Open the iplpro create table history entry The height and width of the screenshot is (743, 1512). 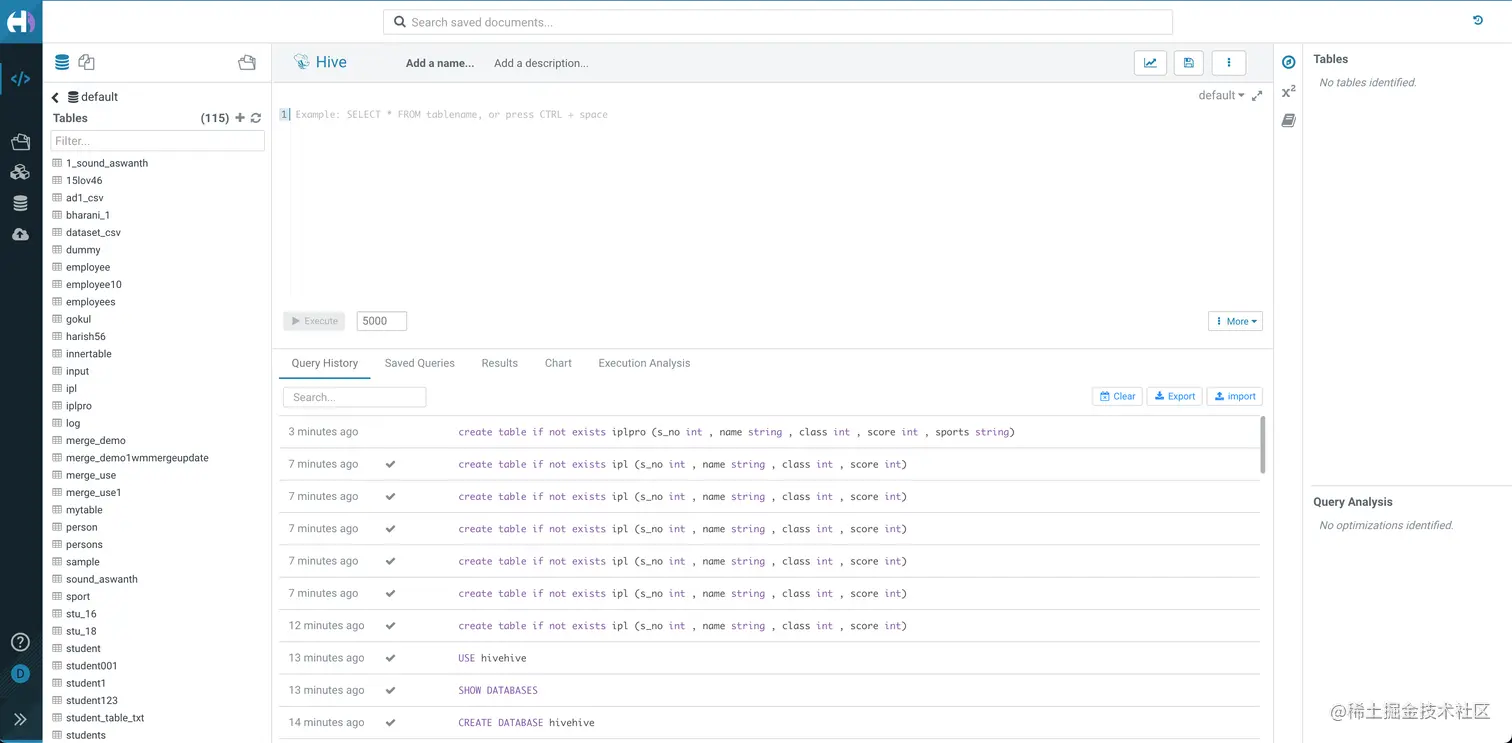pos(769,432)
